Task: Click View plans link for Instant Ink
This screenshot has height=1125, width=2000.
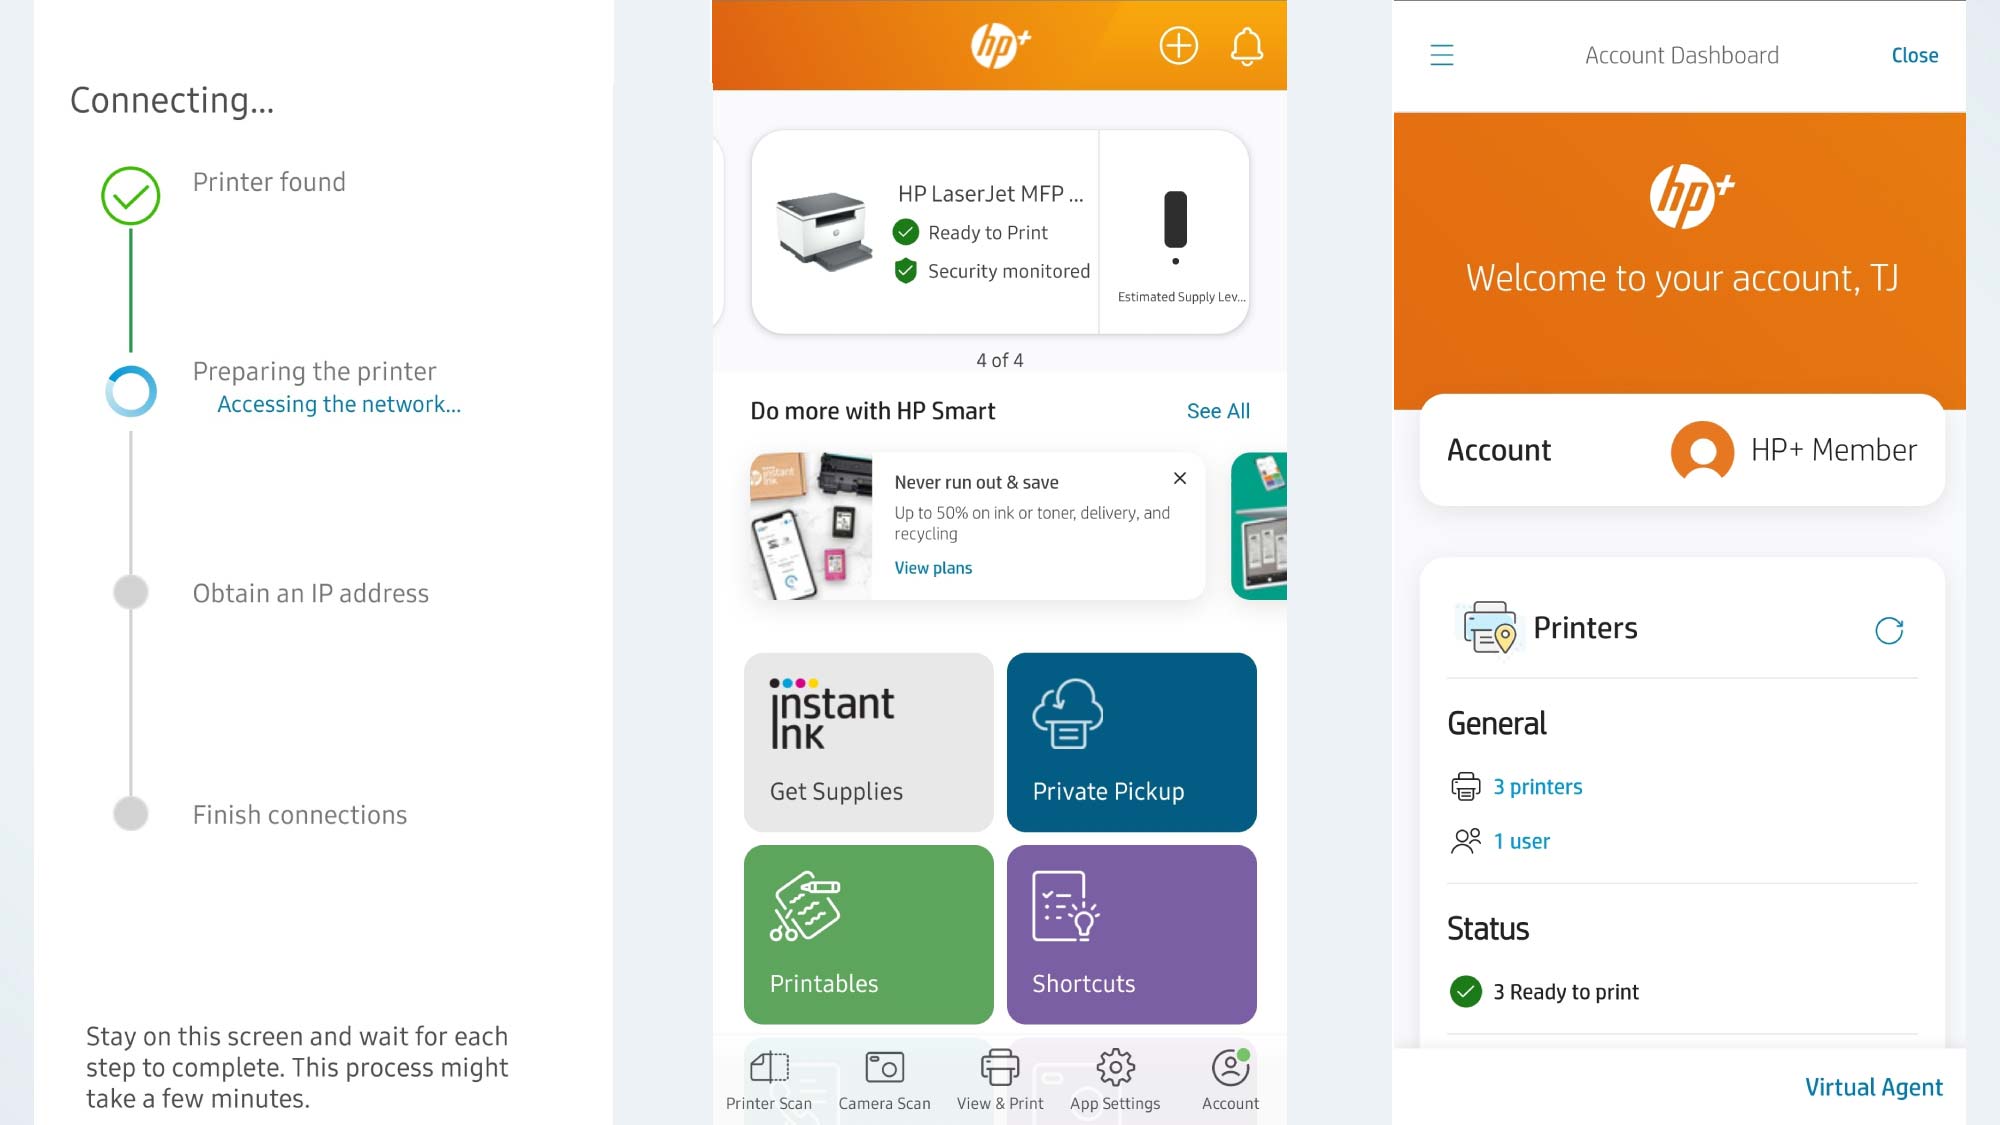Action: point(934,567)
